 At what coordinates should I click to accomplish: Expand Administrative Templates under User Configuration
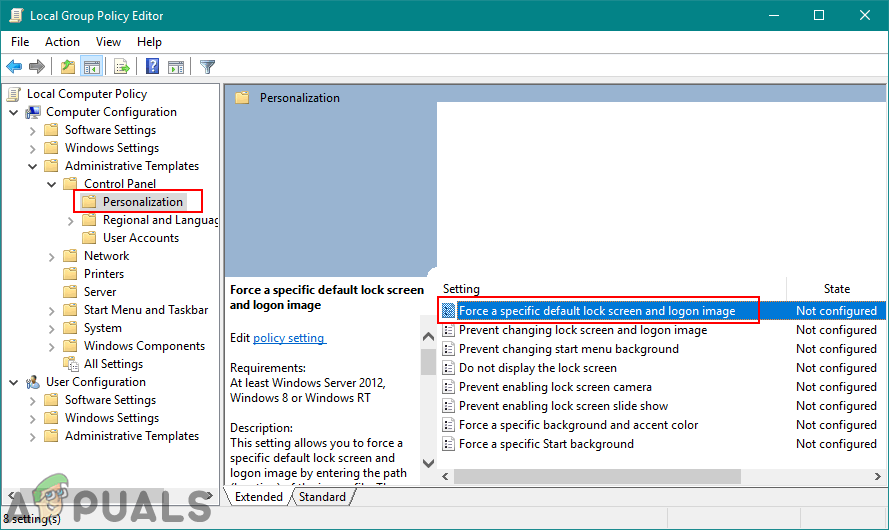pos(32,436)
